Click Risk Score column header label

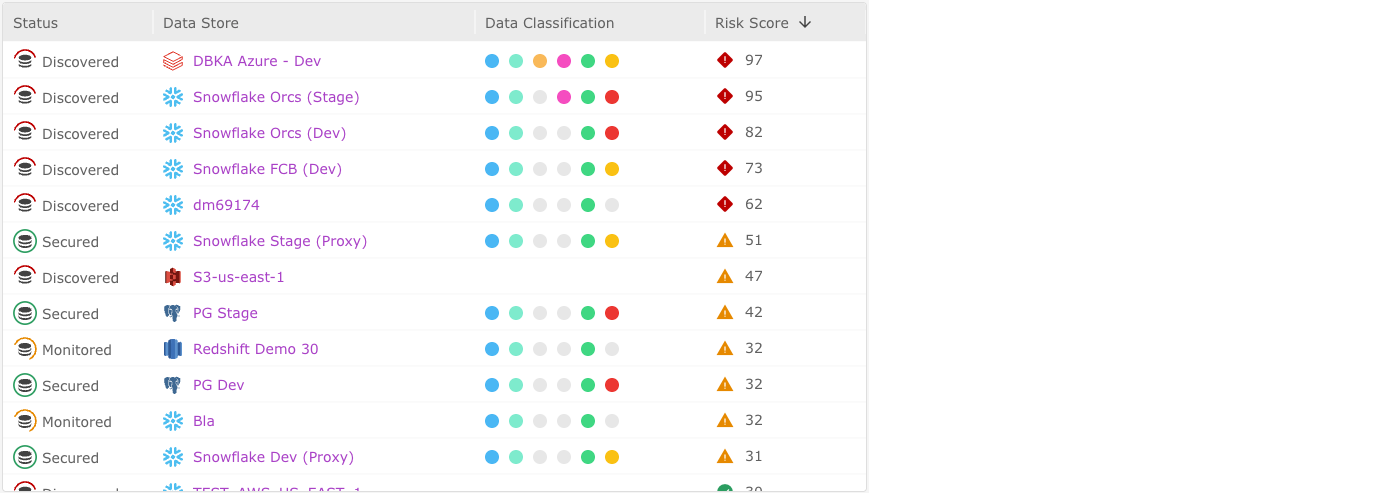coord(752,23)
